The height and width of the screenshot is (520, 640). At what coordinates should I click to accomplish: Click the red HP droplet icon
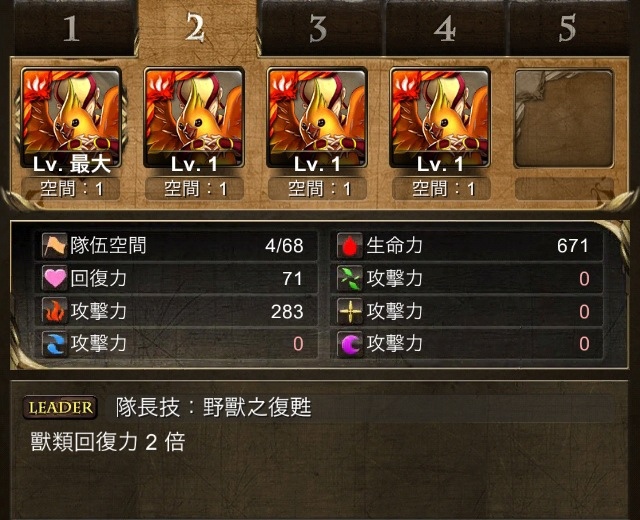[x=350, y=245]
